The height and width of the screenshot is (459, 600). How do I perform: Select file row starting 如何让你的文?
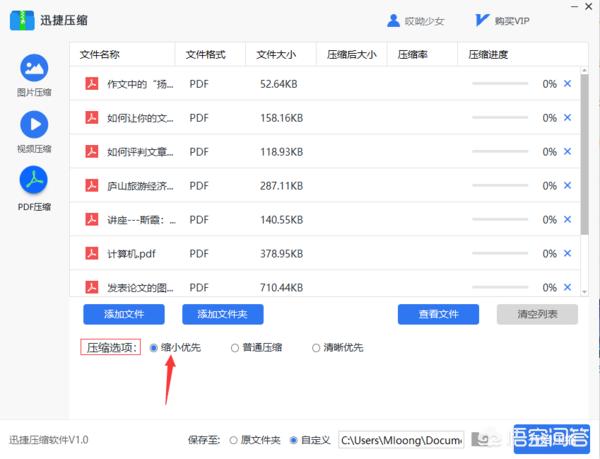coord(325,118)
